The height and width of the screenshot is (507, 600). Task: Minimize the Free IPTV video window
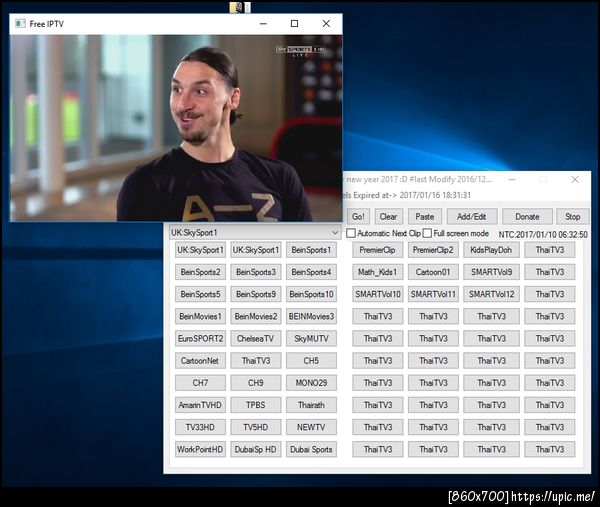tap(263, 24)
